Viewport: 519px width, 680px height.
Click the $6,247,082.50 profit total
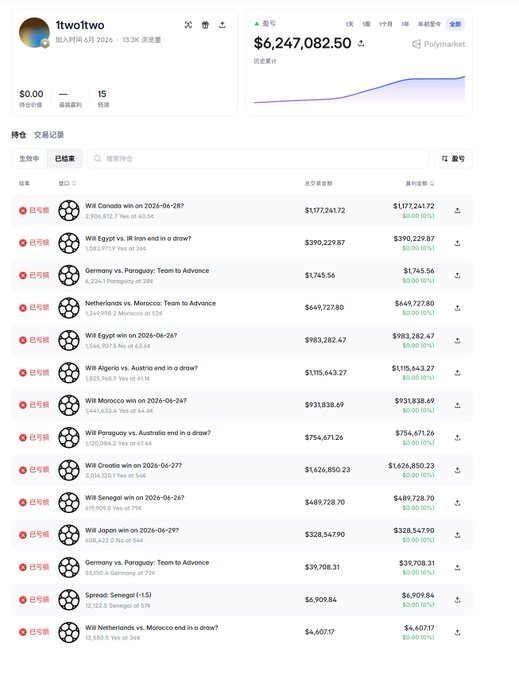click(303, 43)
